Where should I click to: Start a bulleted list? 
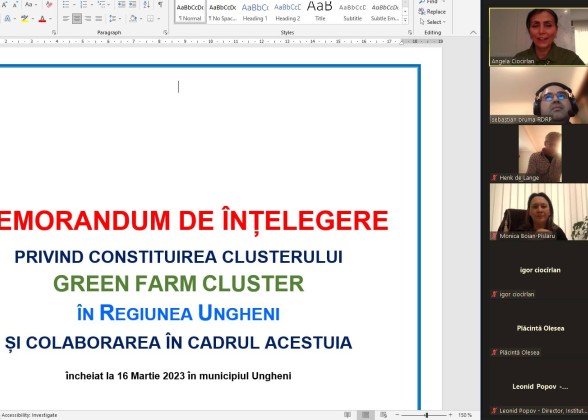coord(66,5)
